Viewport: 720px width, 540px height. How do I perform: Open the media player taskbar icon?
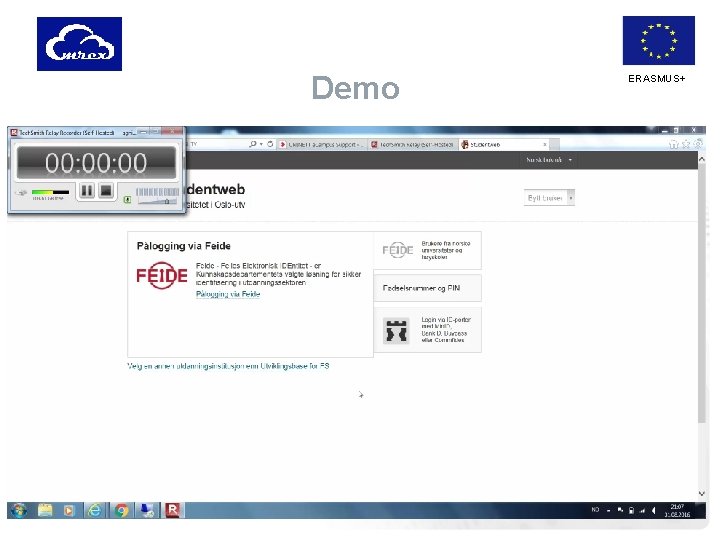click(69, 510)
